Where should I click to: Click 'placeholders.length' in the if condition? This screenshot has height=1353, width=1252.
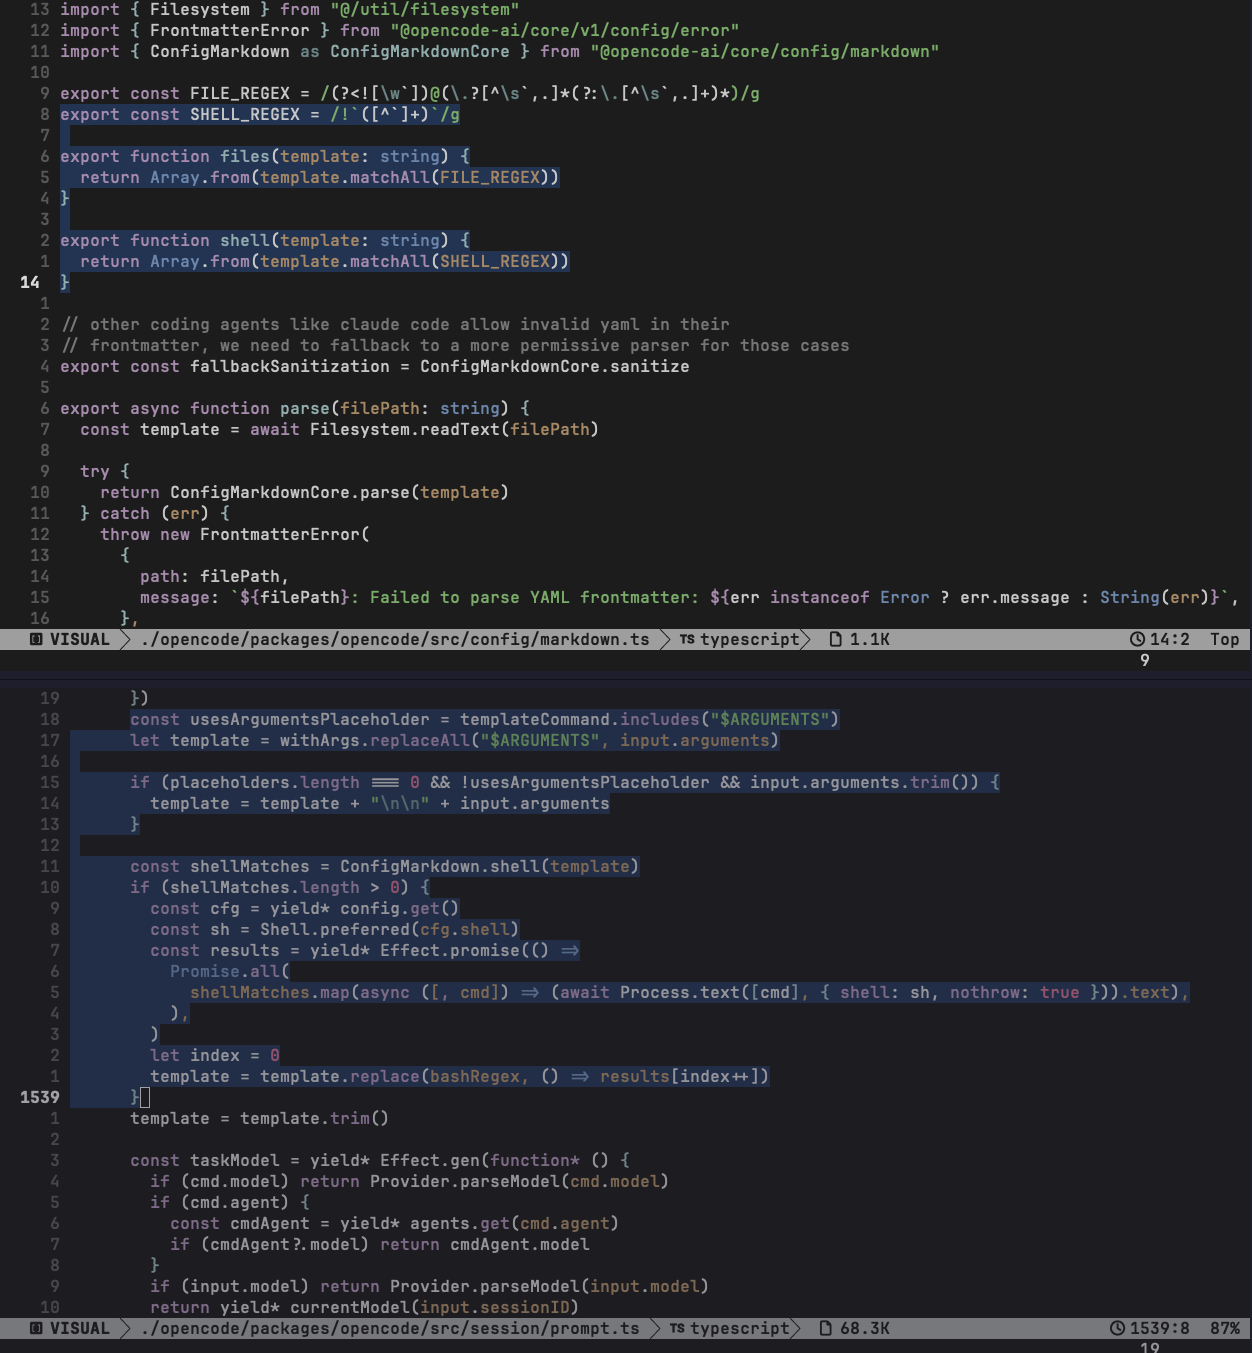(265, 782)
